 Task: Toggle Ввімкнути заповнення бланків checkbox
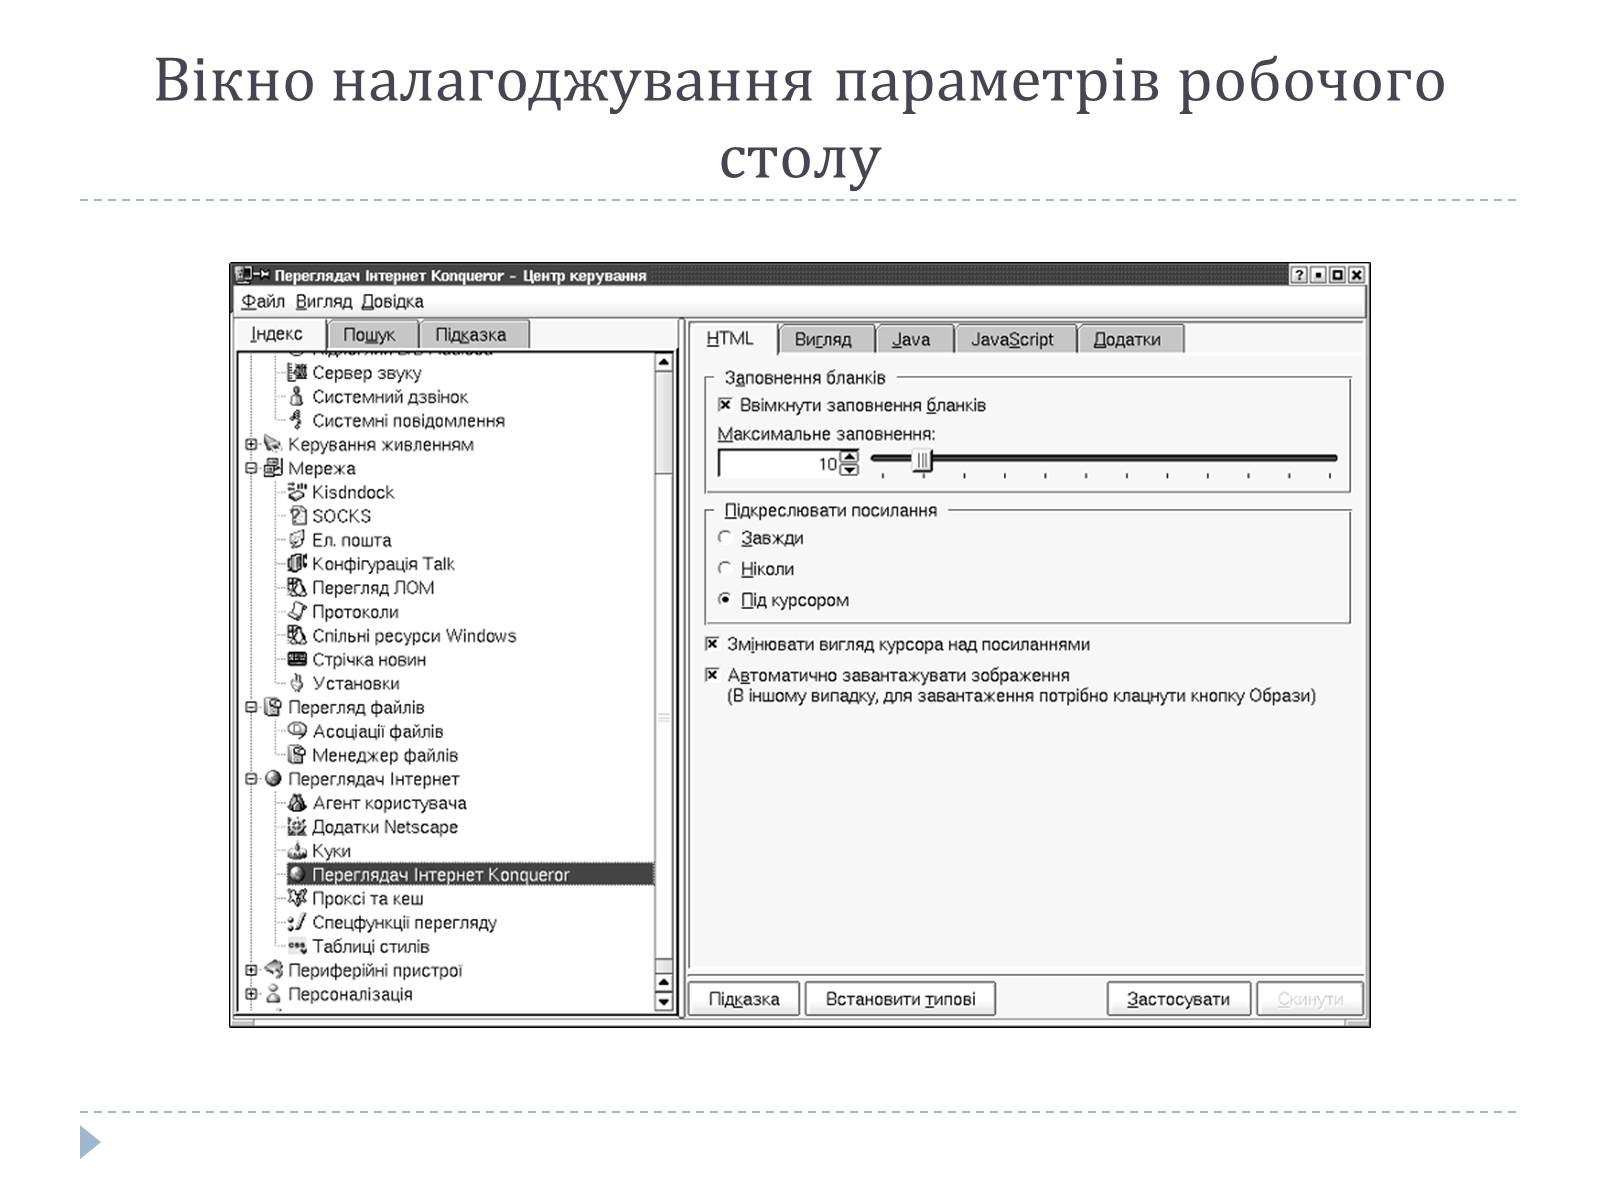coord(725,405)
